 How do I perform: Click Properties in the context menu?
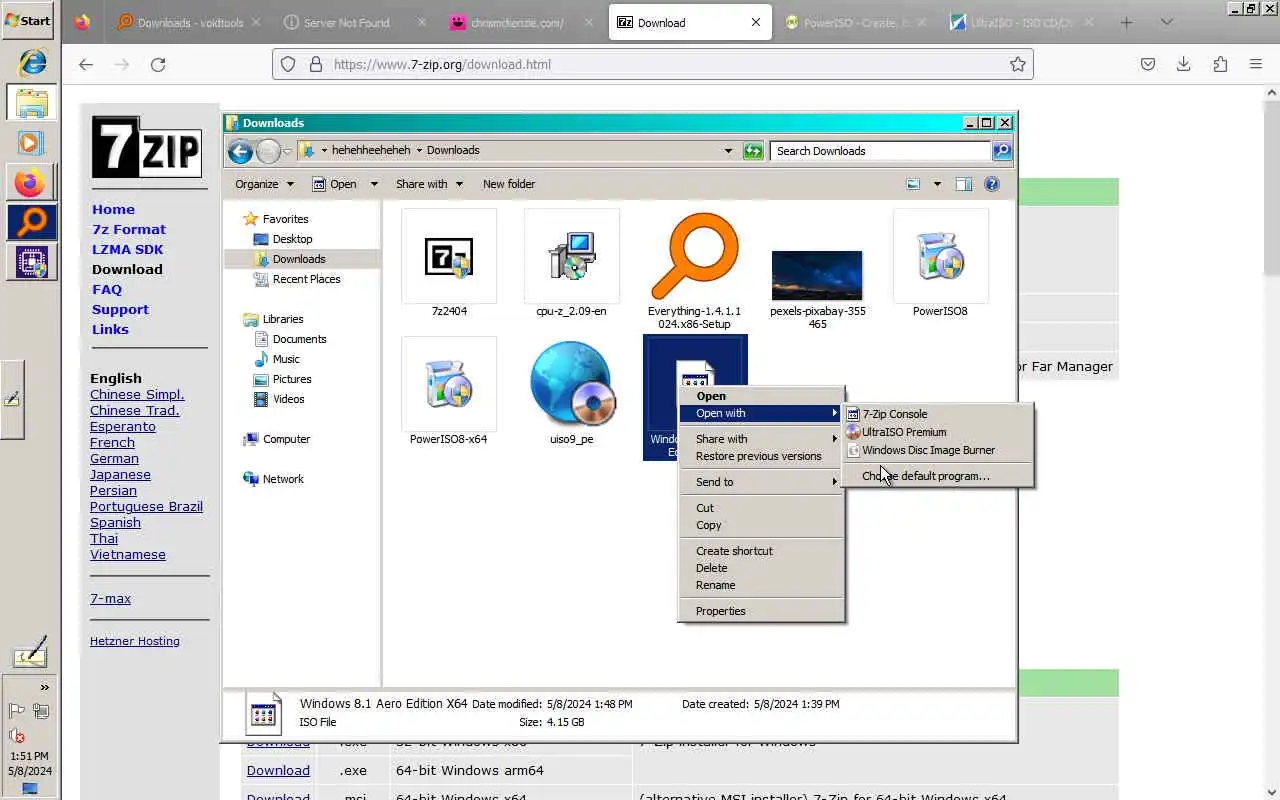point(762,611)
